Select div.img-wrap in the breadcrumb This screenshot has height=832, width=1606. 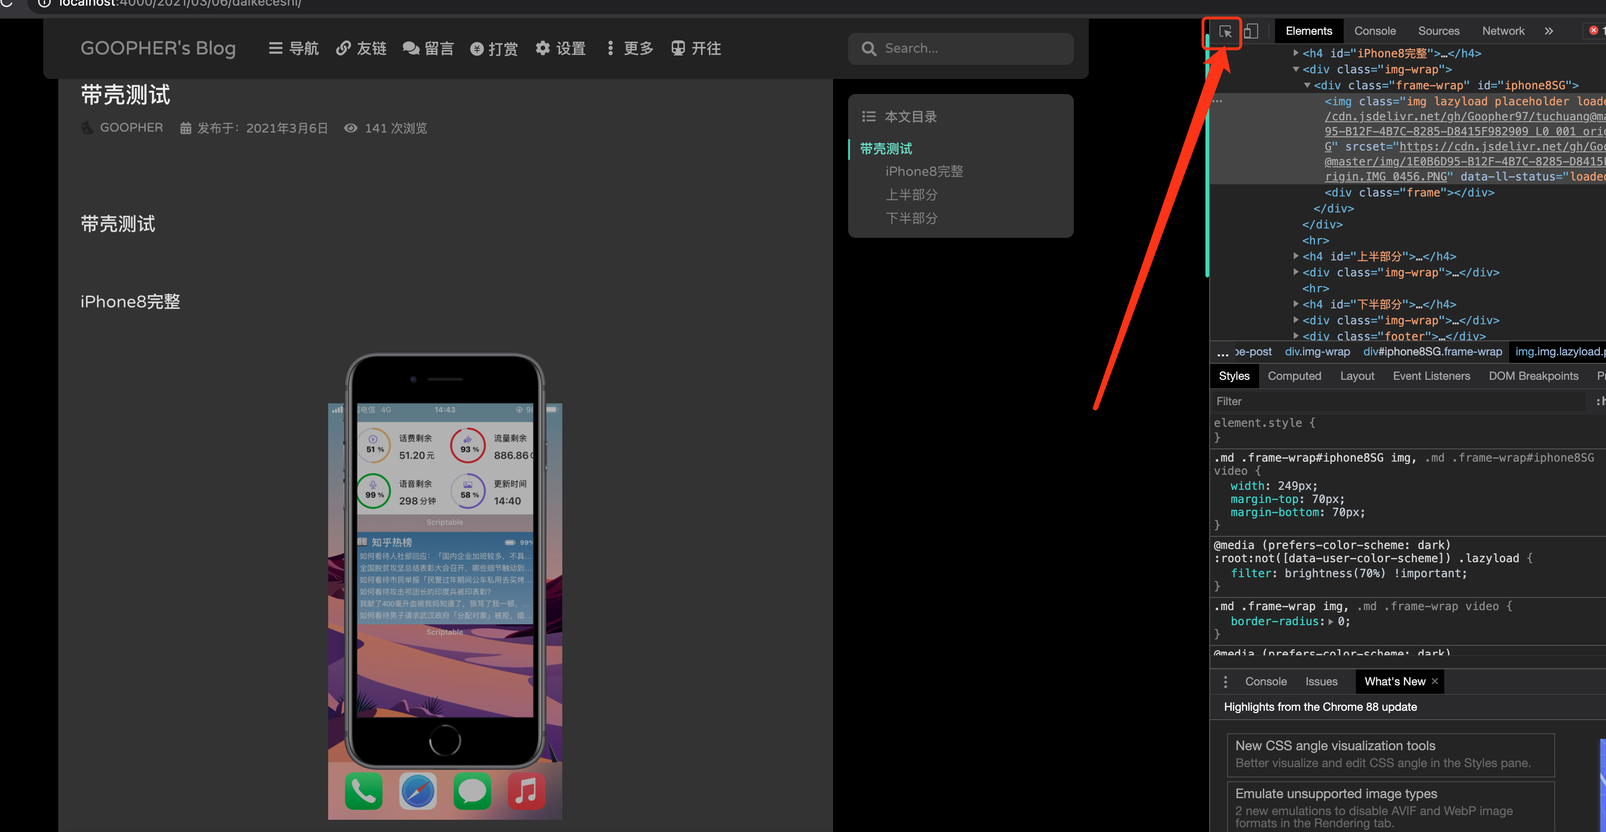(x=1317, y=352)
